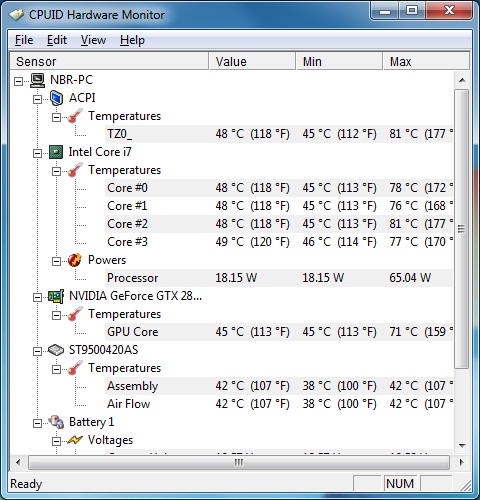The image size is (480, 500).
Task: Click the thermometer icon under NVIDIA GeForce
Action: (75, 314)
